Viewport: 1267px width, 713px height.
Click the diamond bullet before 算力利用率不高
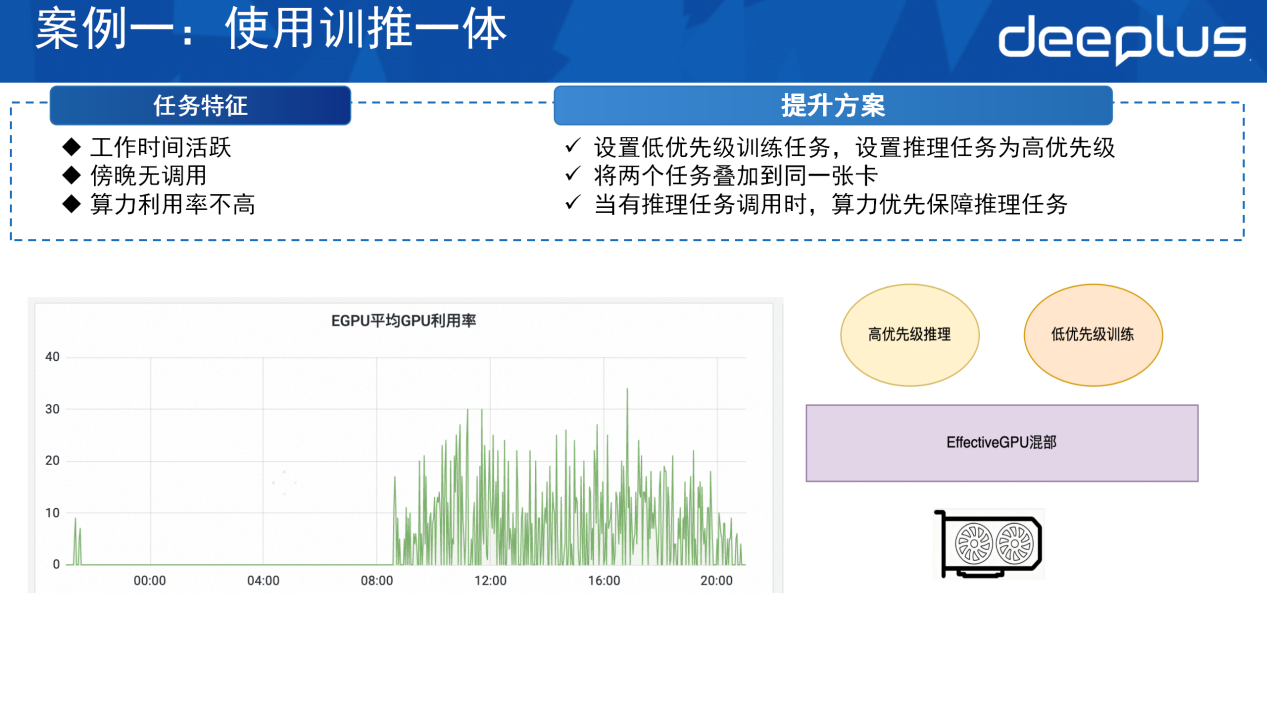click(x=71, y=204)
